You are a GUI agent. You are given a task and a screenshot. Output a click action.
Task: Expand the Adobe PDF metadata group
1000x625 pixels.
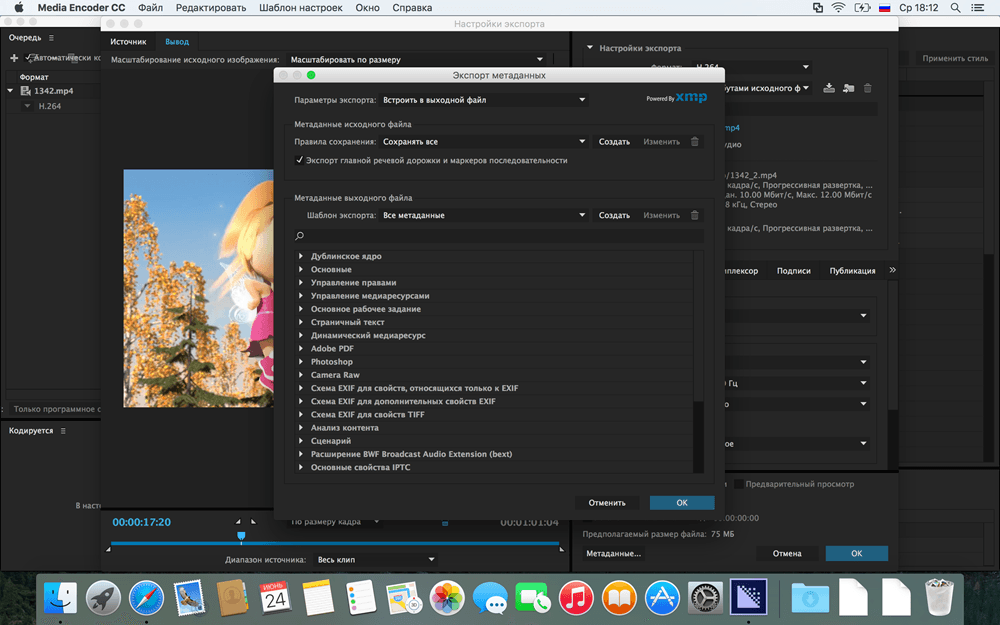point(301,348)
